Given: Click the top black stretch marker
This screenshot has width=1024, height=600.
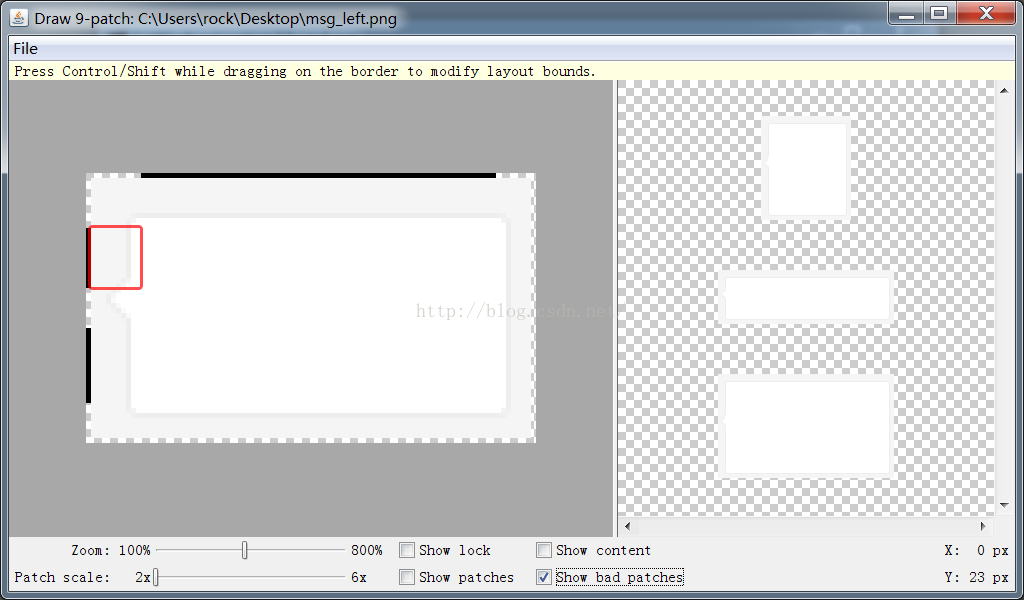Looking at the screenshot, I should [318, 175].
